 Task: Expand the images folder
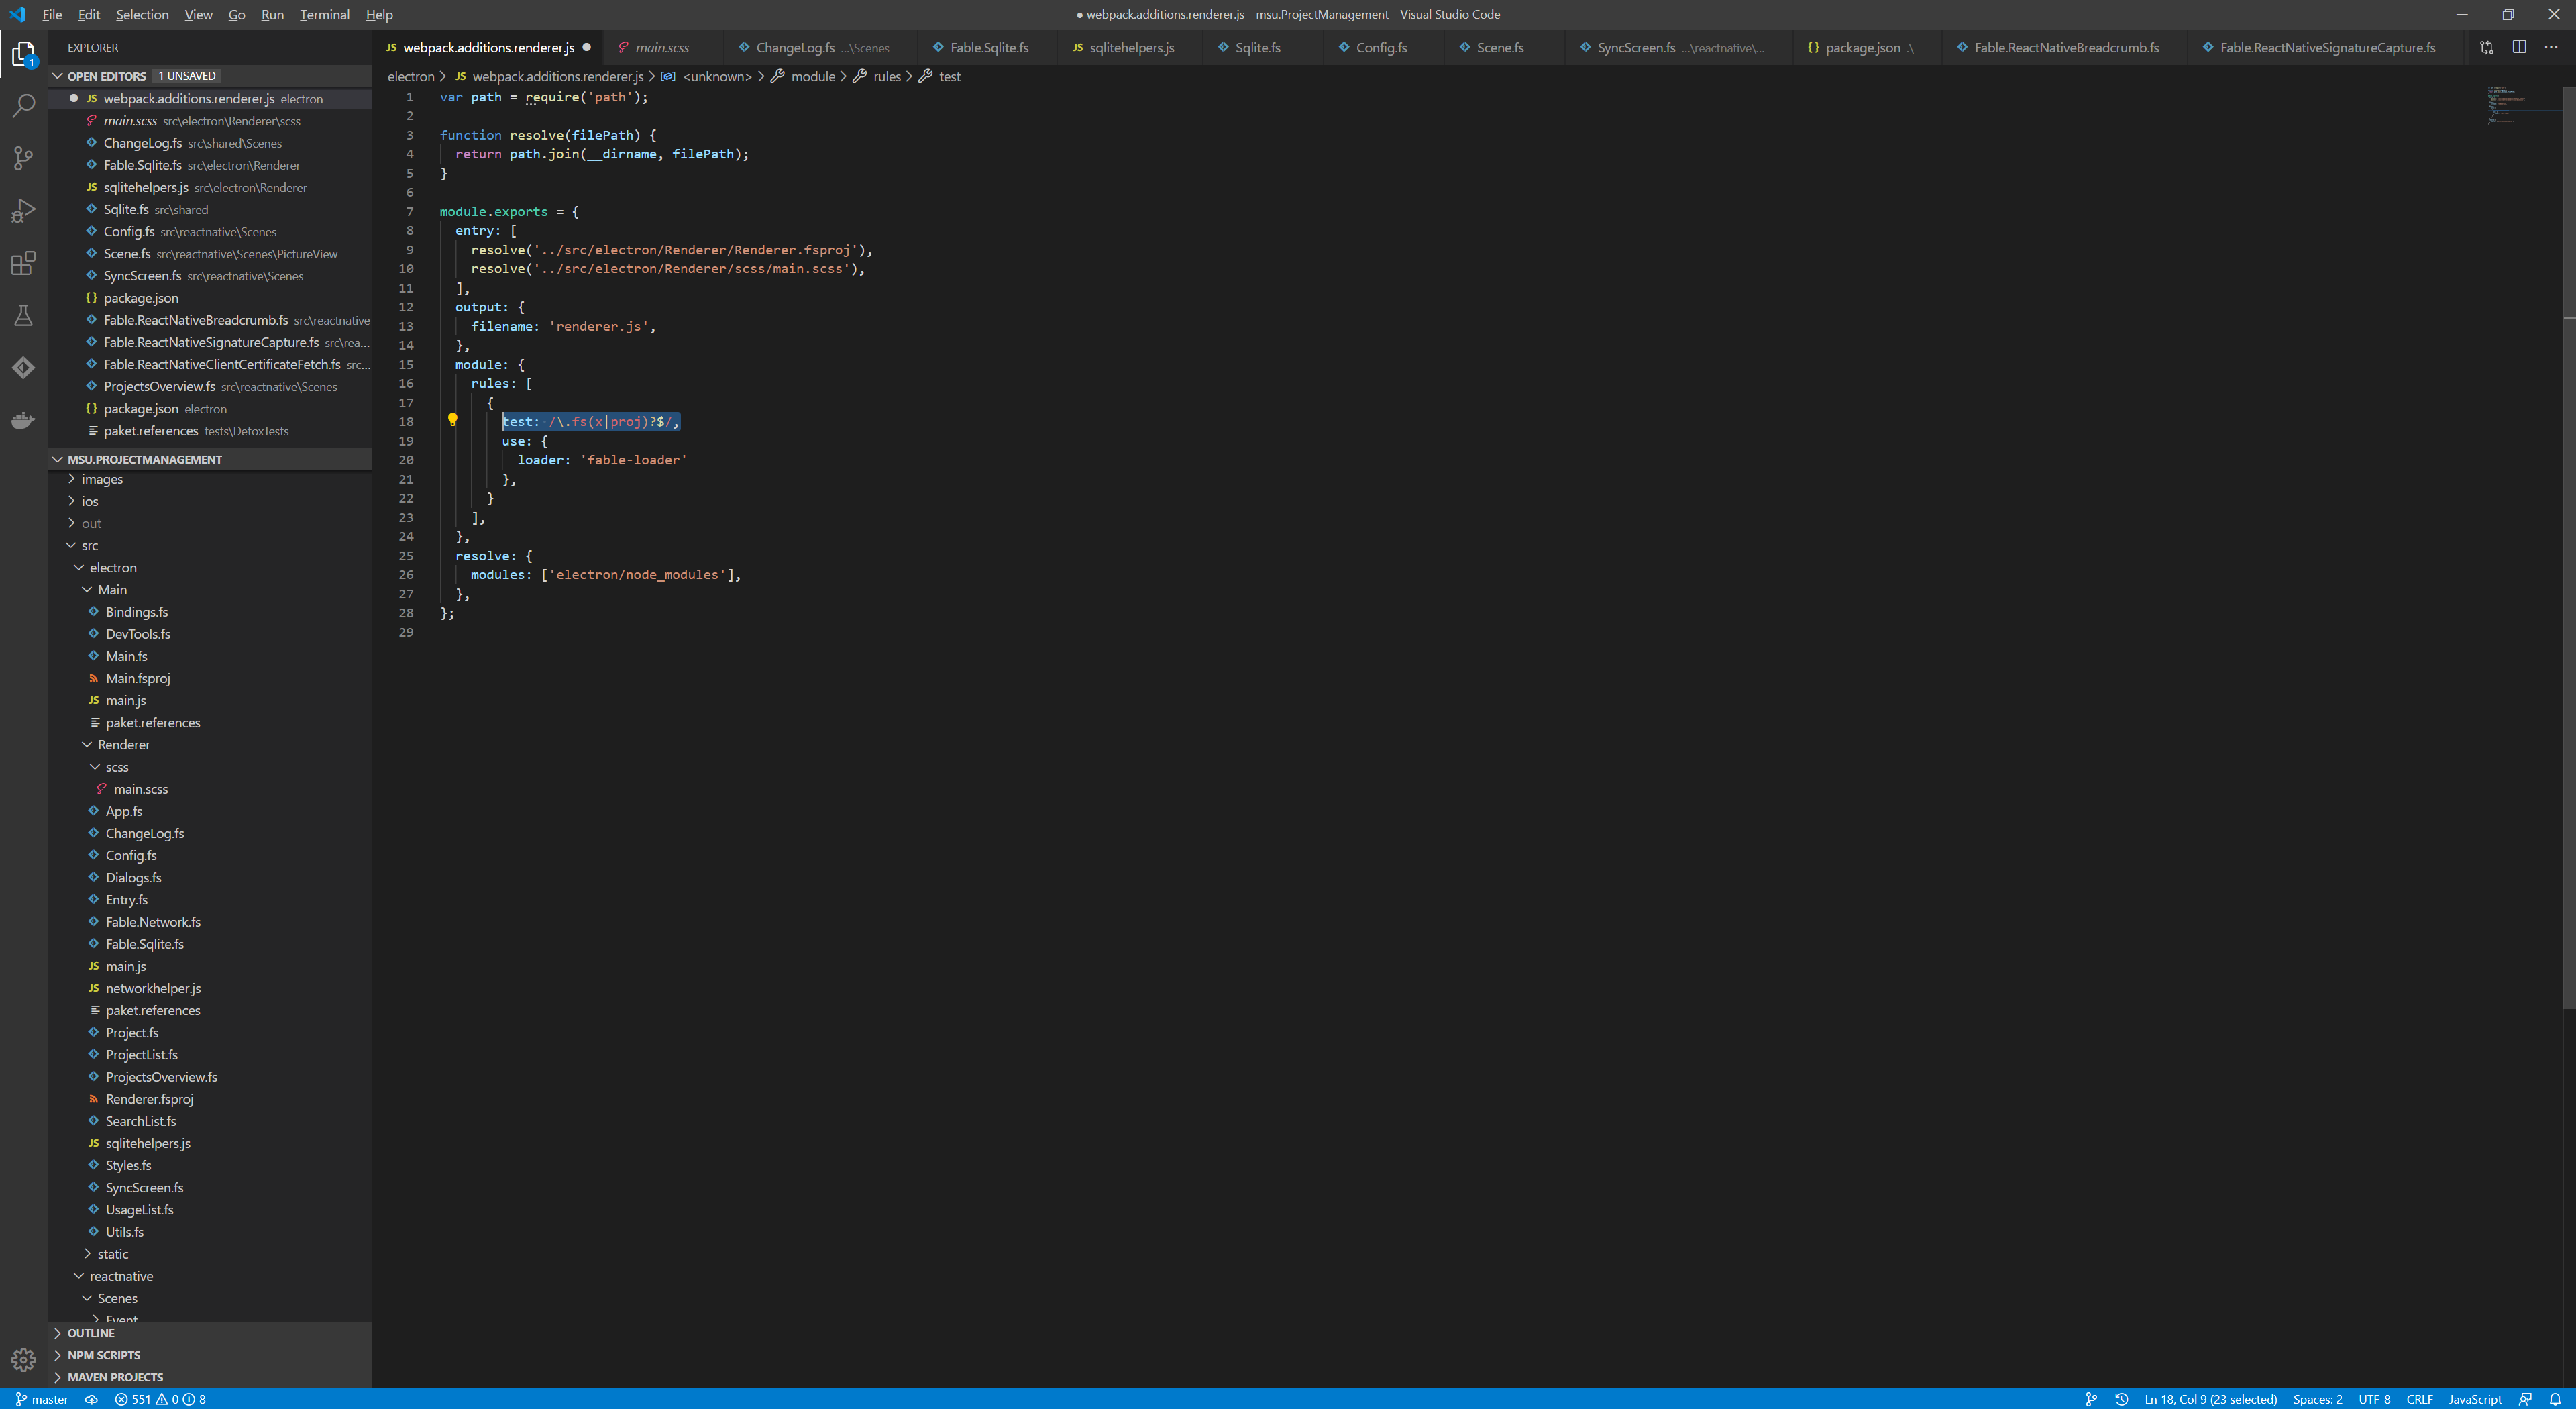[101, 479]
